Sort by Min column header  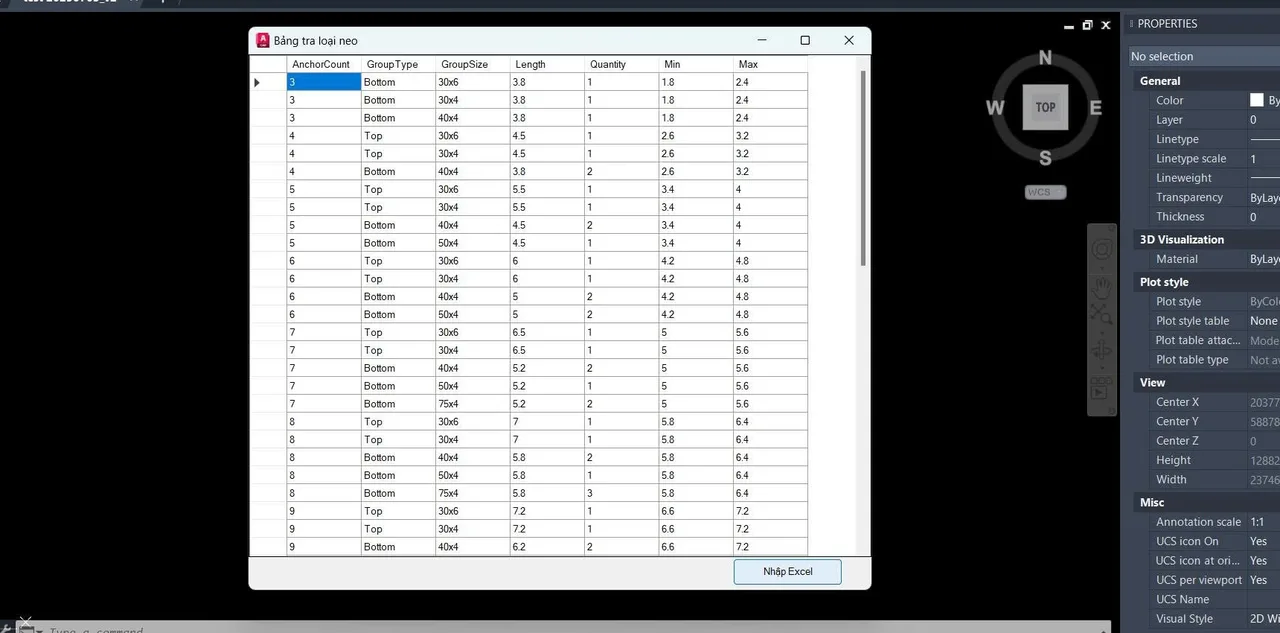pyautogui.click(x=696, y=64)
